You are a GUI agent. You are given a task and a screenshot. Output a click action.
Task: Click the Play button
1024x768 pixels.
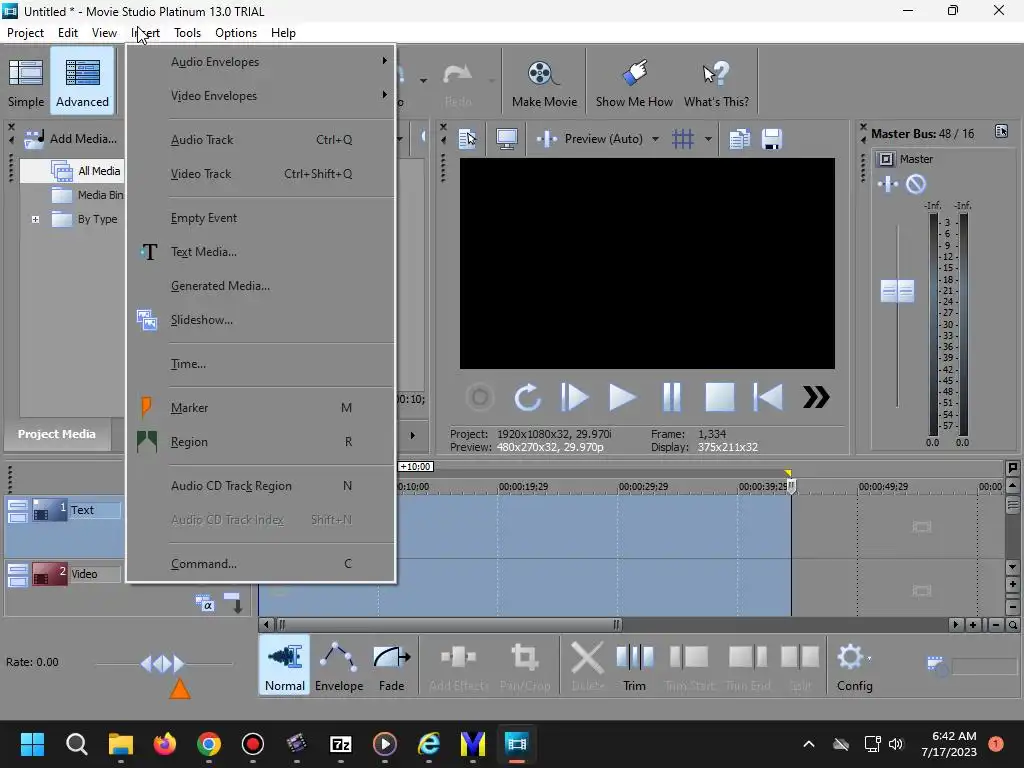(622, 397)
